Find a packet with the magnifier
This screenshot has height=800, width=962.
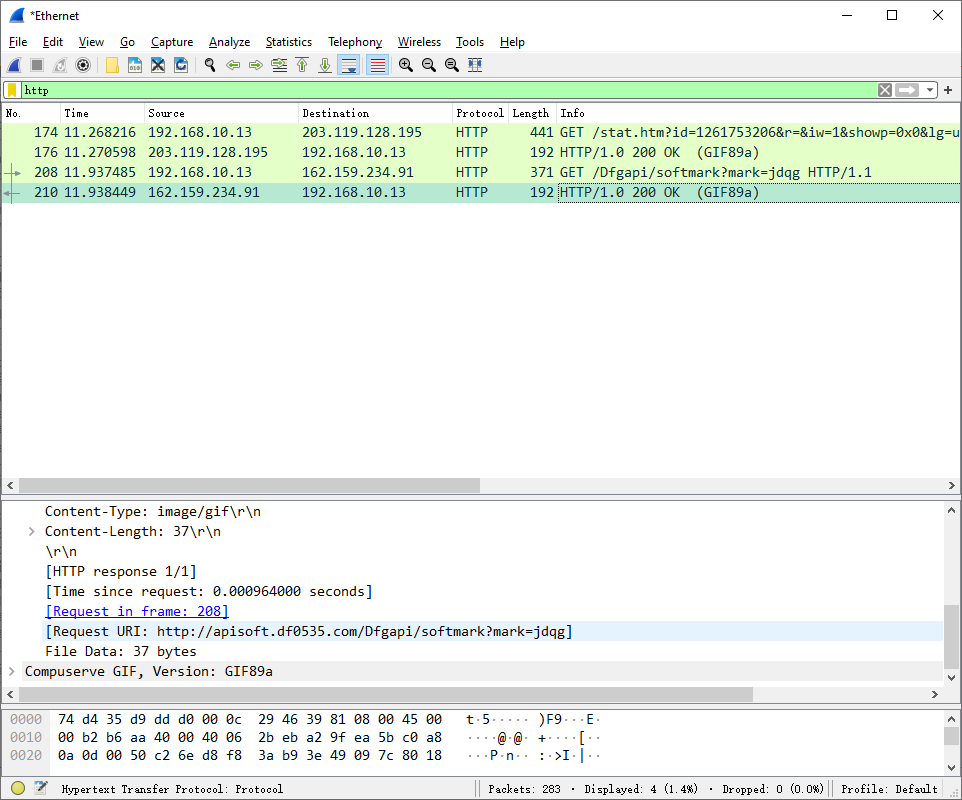point(210,65)
